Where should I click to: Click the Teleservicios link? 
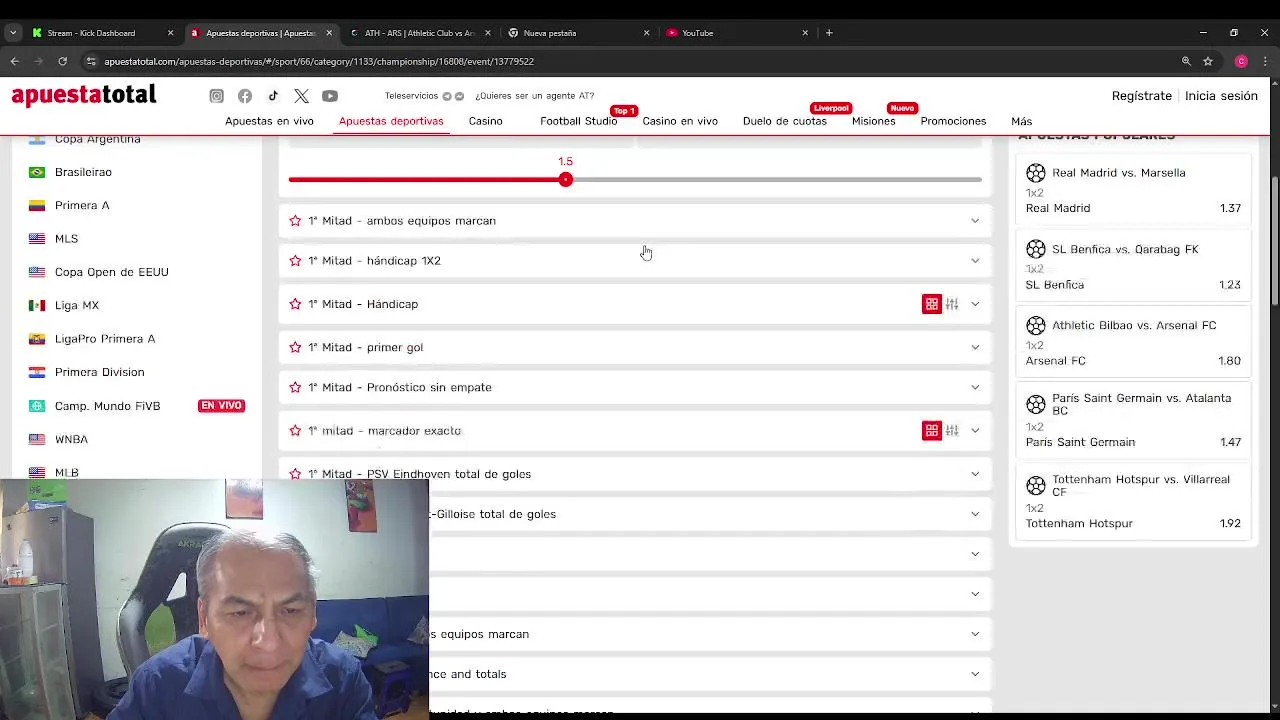tap(411, 96)
